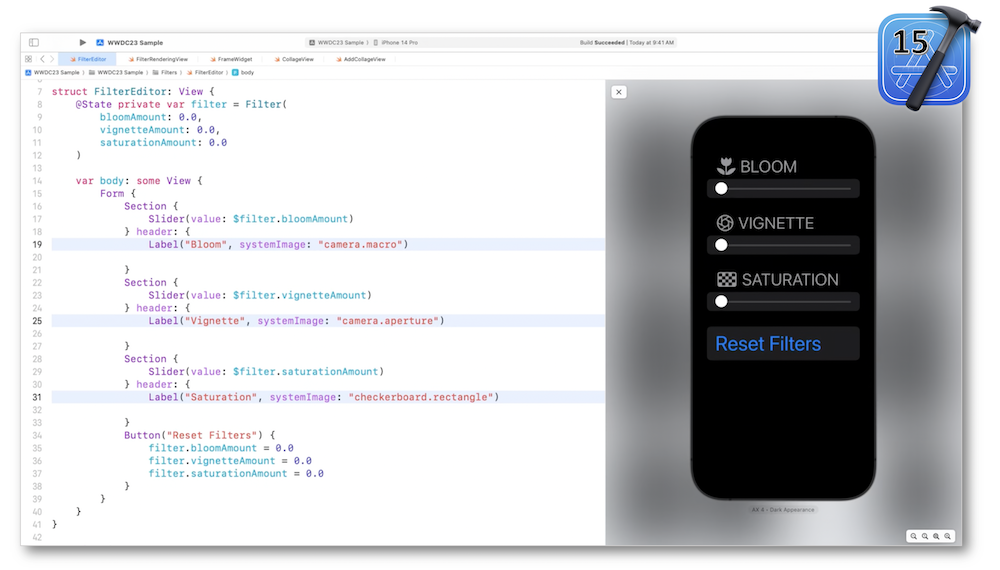Open the WWDC23 Sample project breadcrumb
1000x570 pixels.
click(x=52, y=73)
